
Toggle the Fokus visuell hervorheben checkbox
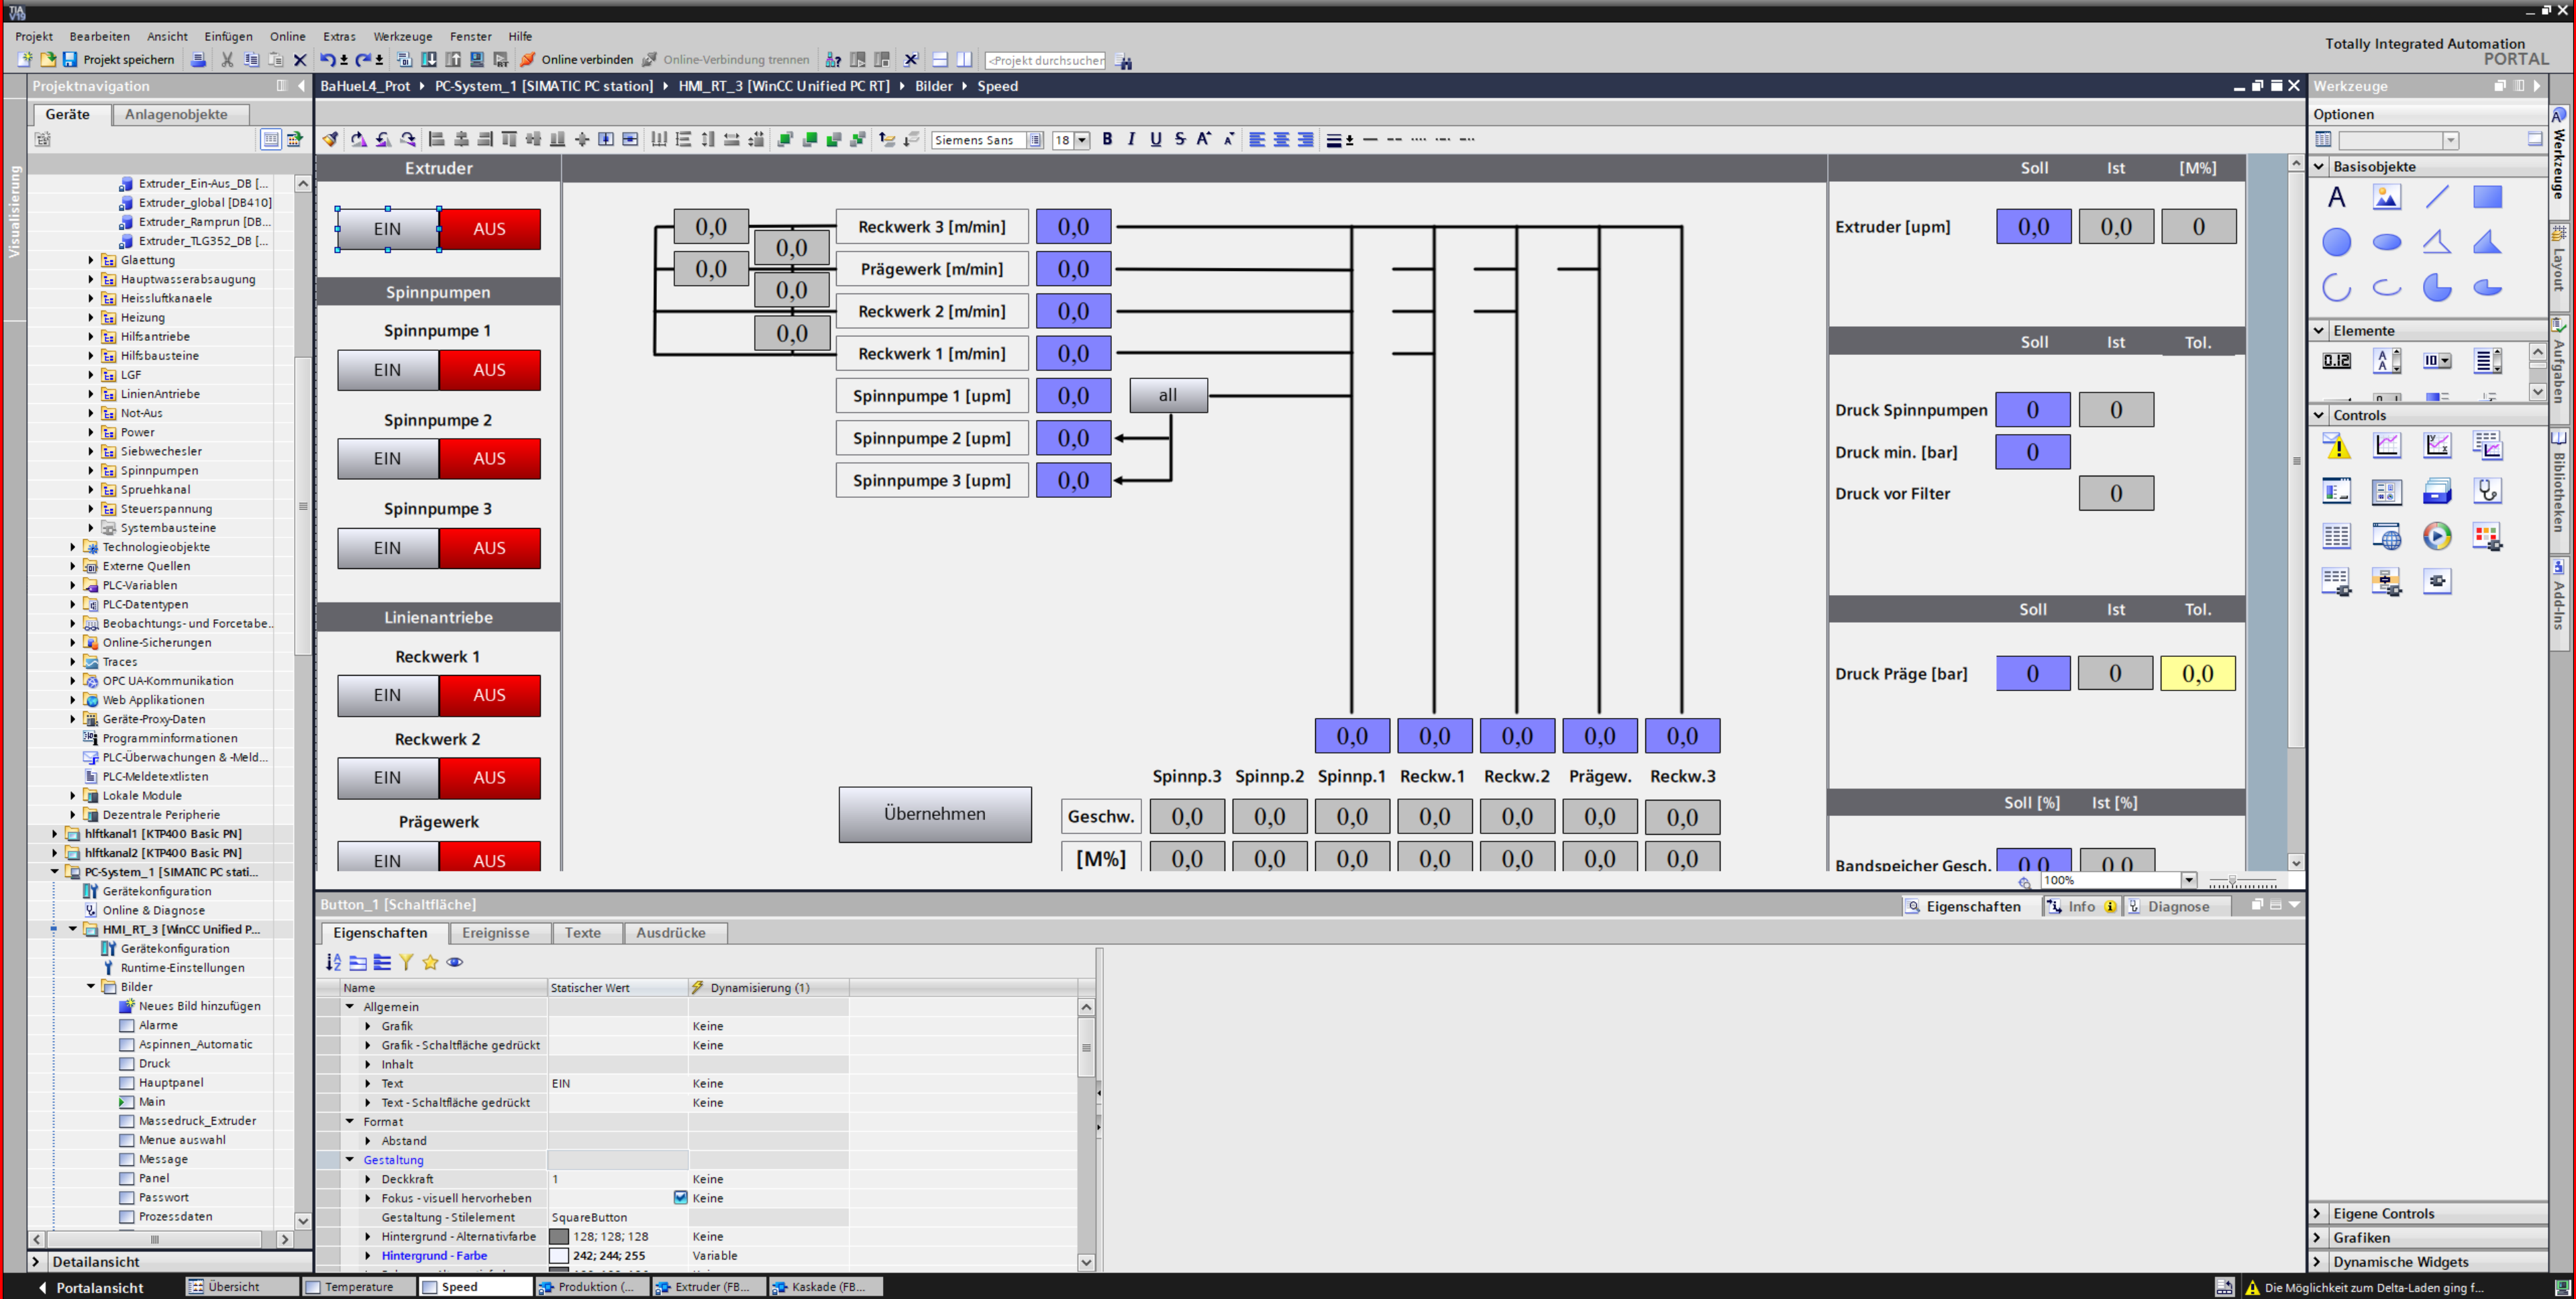pyautogui.click(x=680, y=1197)
